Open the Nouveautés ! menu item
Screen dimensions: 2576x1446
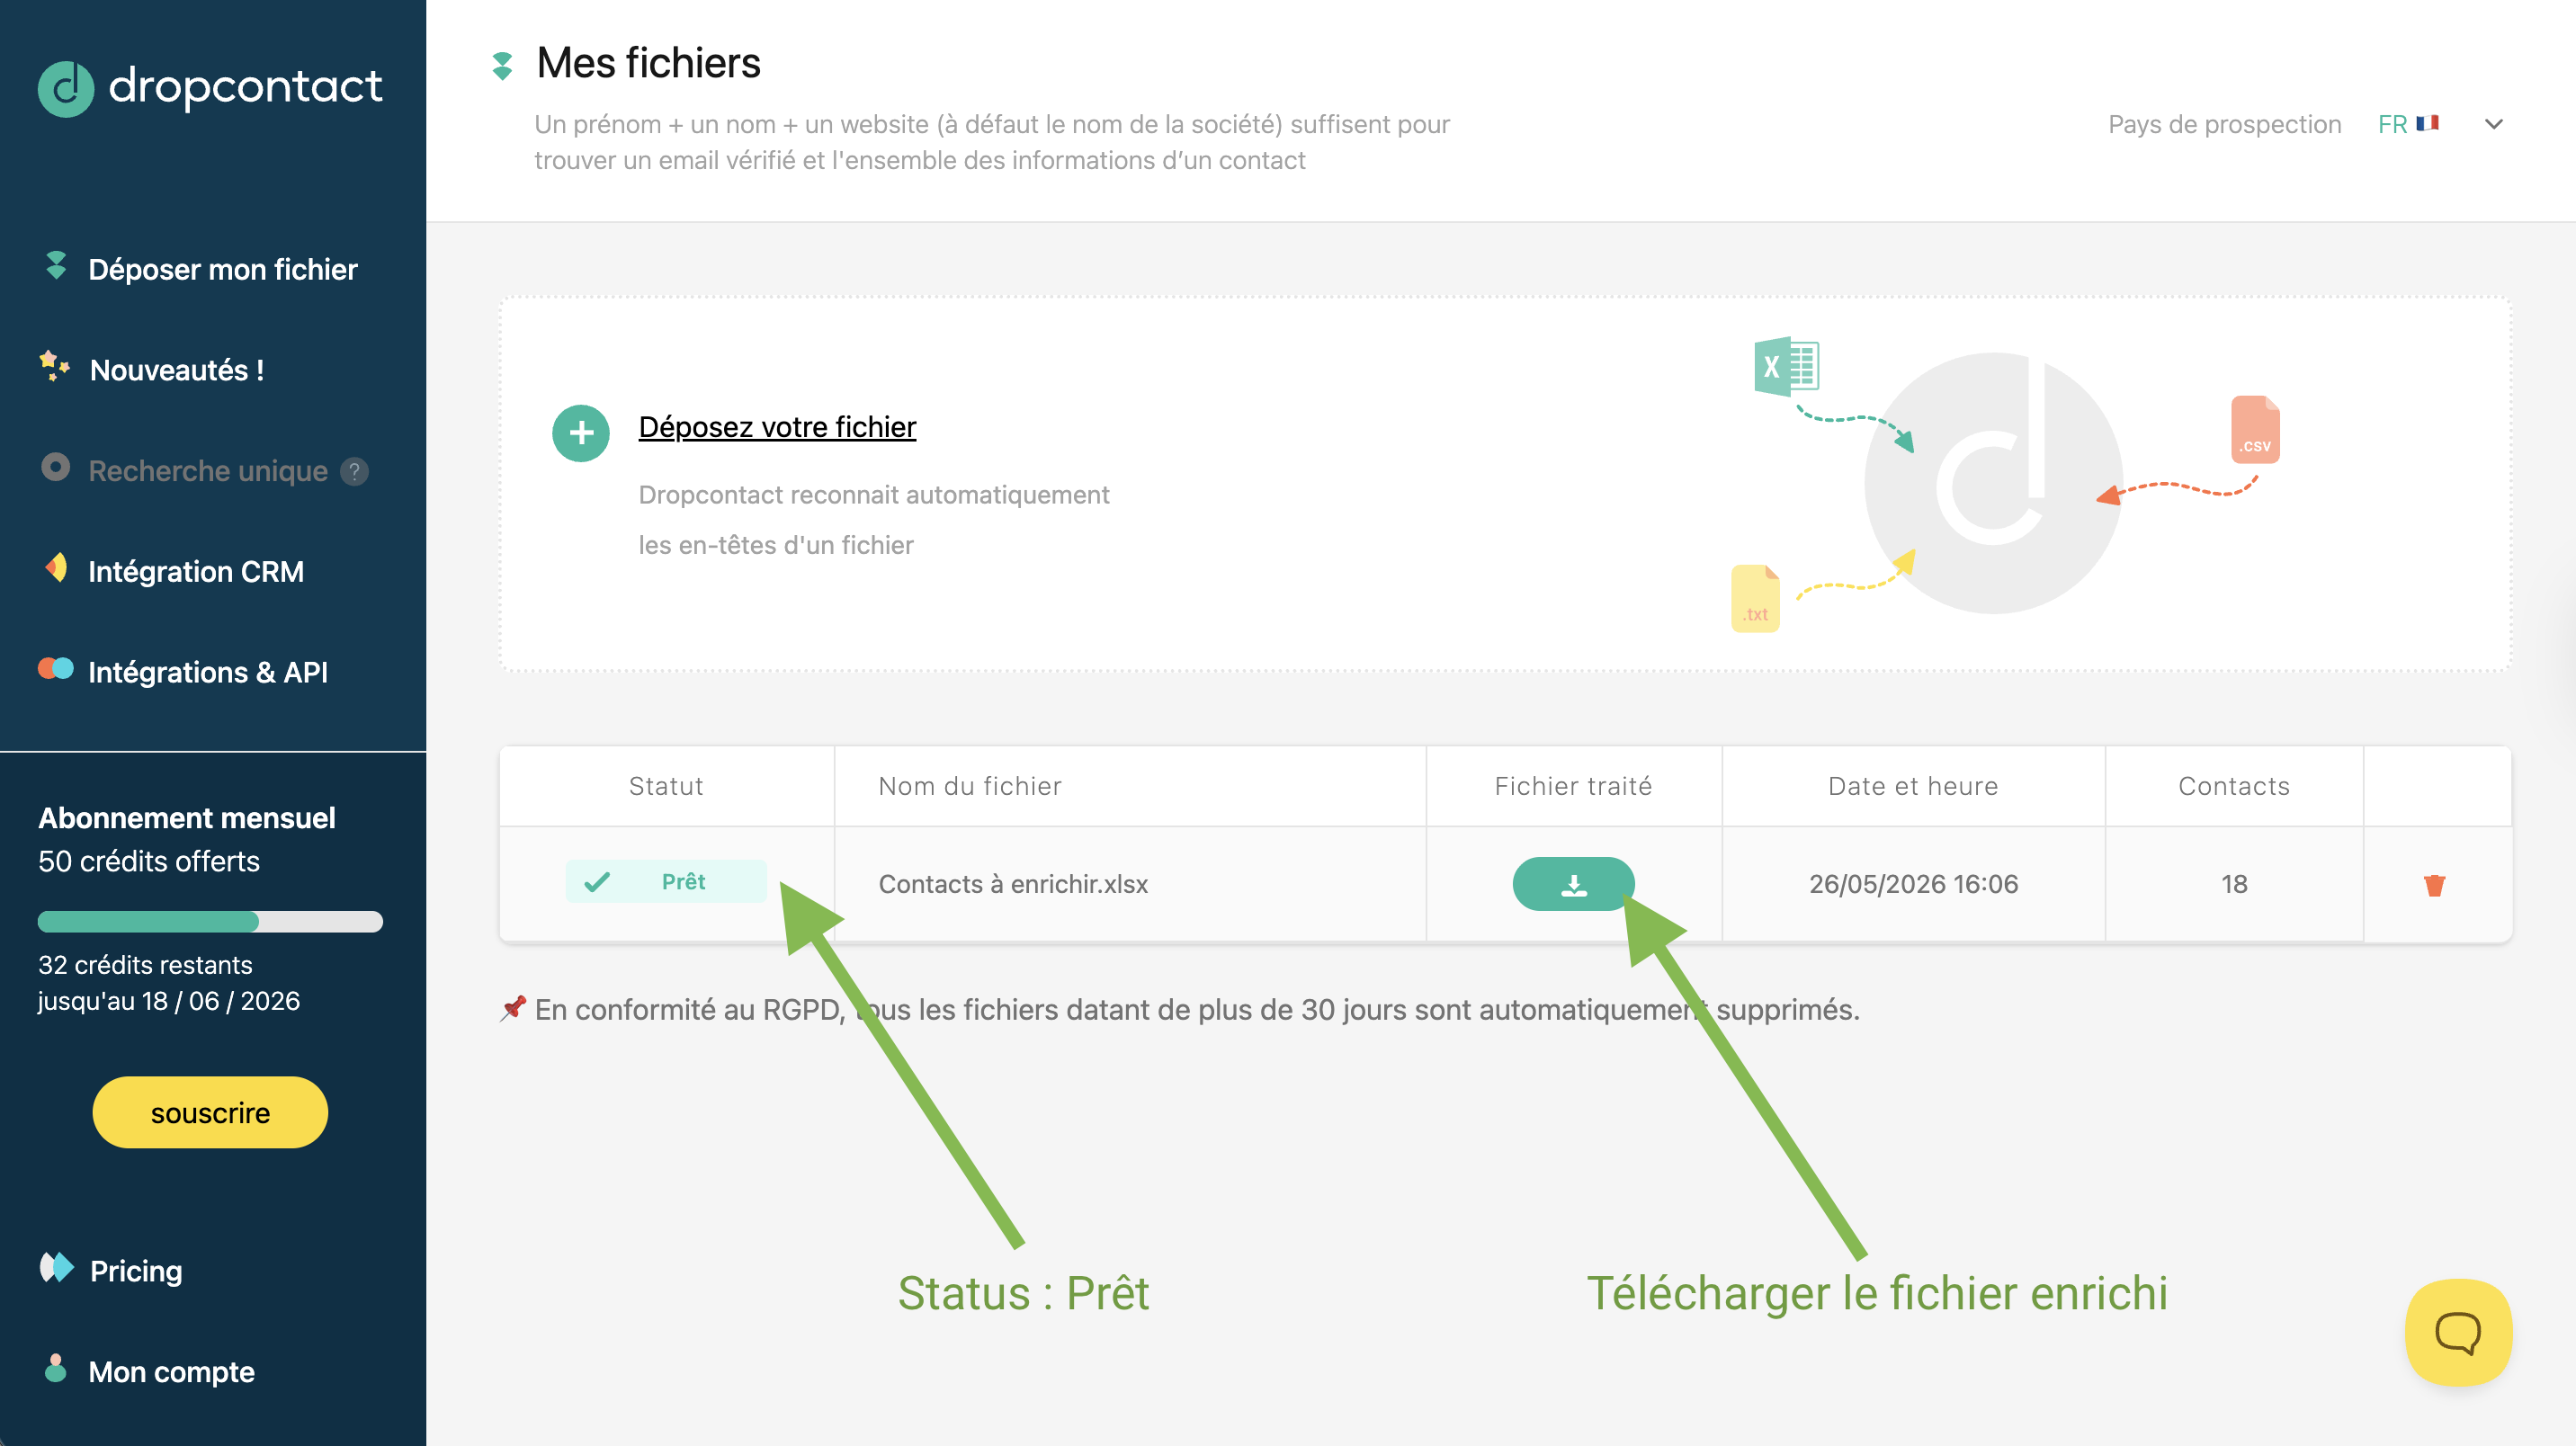(177, 370)
